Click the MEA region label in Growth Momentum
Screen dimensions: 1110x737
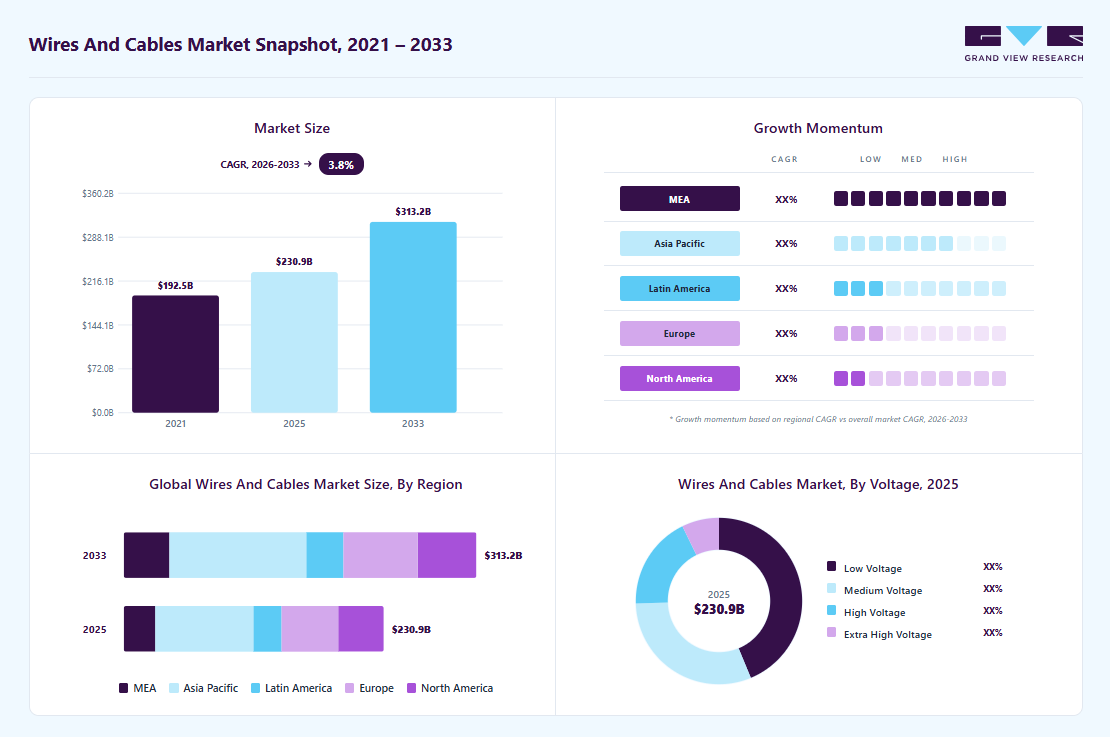click(x=680, y=199)
